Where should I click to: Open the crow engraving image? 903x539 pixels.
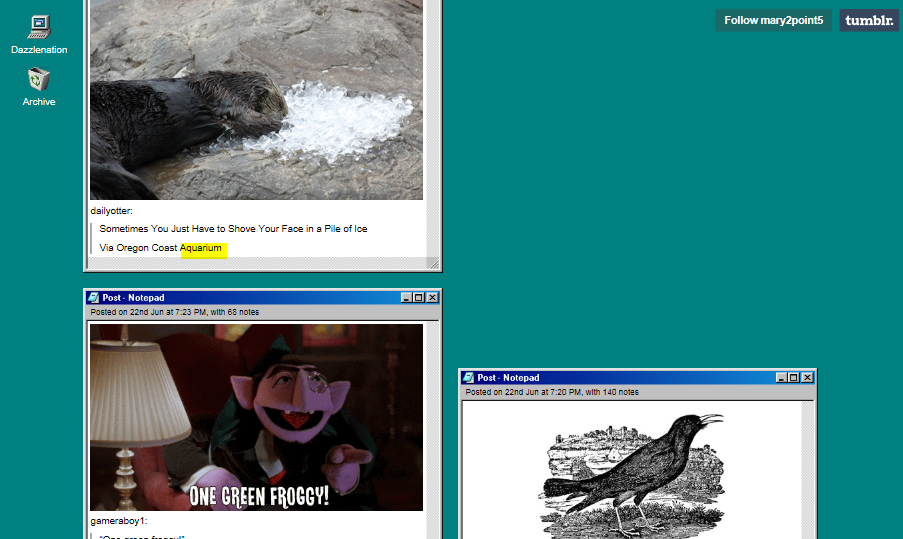(x=632, y=475)
